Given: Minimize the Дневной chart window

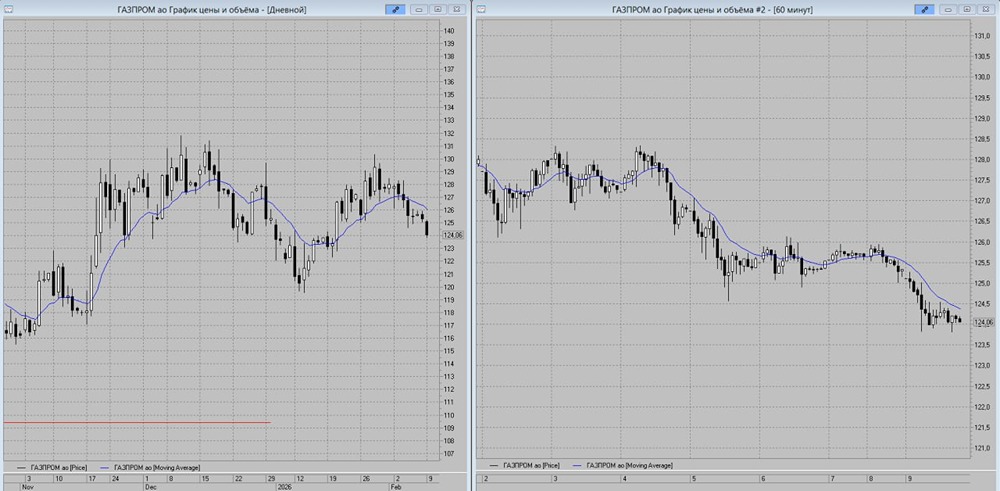Looking at the screenshot, I should pos(419,9).
